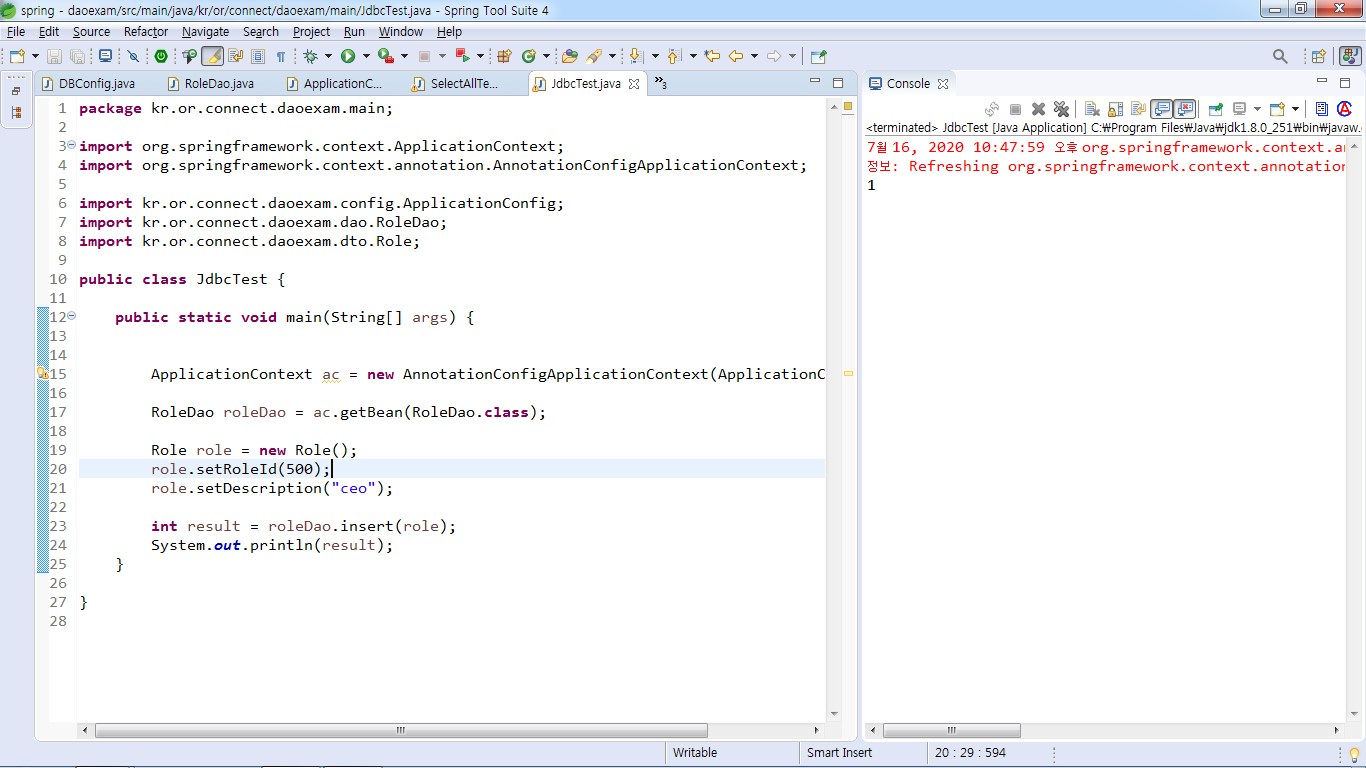
Task: Click the green Run button icon
Action: (348, 56)
